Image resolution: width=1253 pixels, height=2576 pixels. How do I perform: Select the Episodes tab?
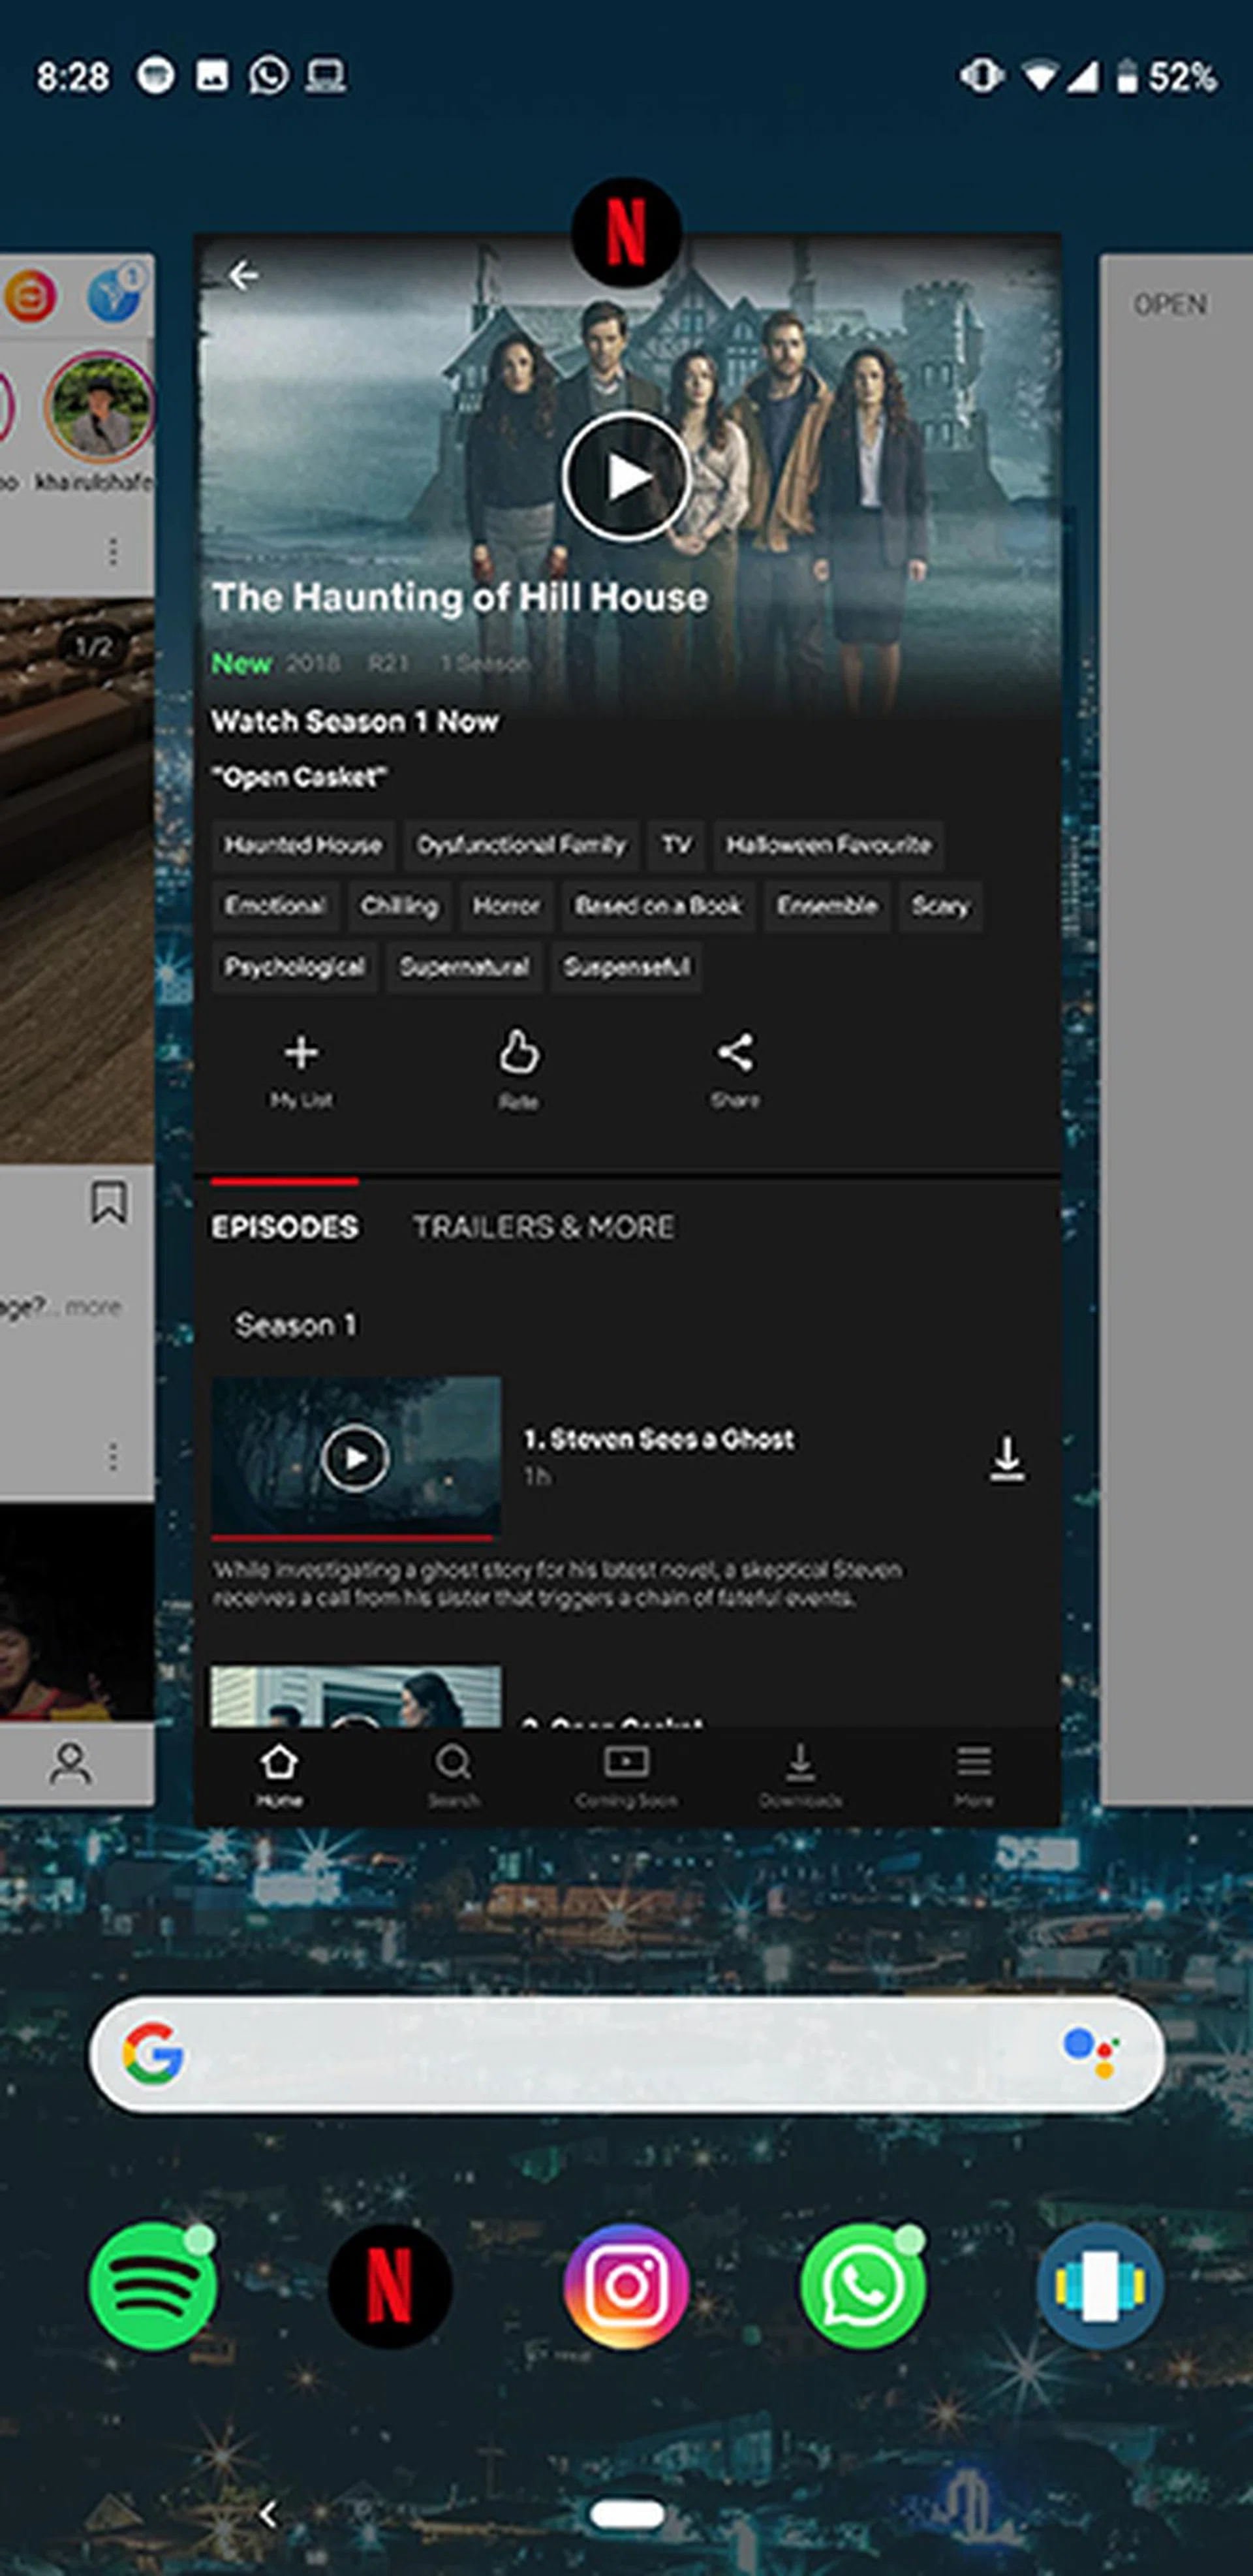coord(284,1226)
